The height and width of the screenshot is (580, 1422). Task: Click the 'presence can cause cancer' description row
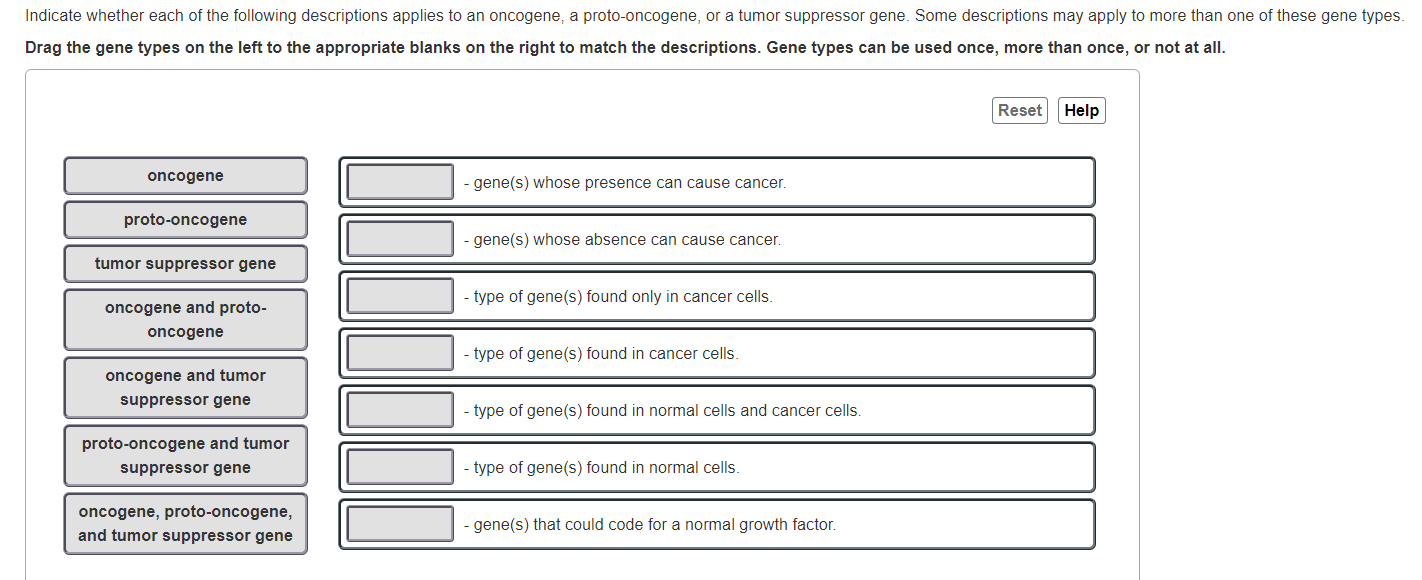[x=716, y=182]
